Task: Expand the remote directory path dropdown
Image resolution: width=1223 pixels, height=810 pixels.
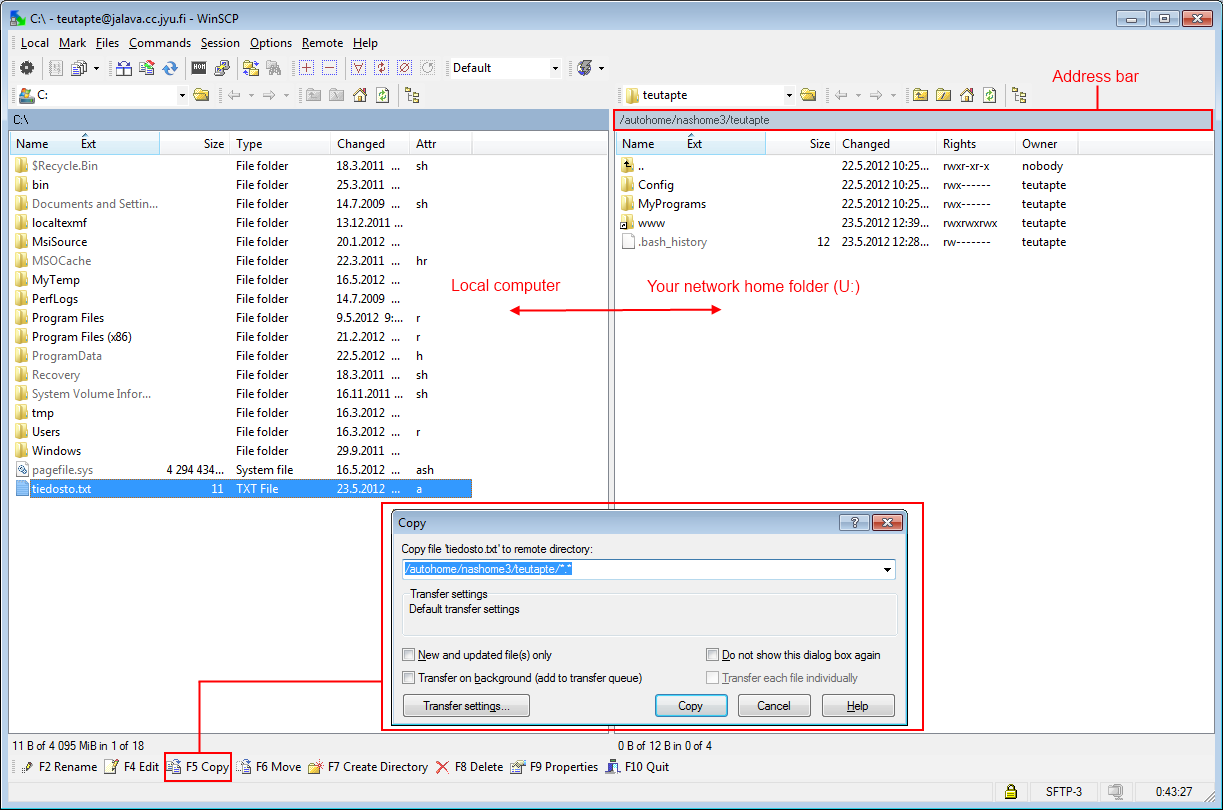Action: (887, 570)
